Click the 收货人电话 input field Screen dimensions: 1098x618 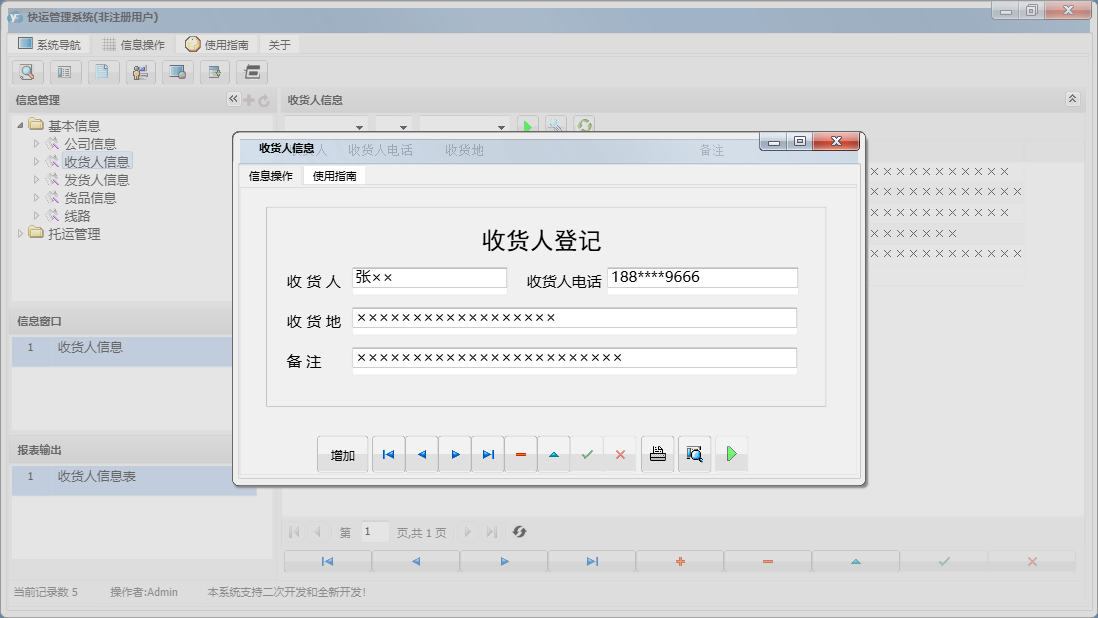click(702, 278)
